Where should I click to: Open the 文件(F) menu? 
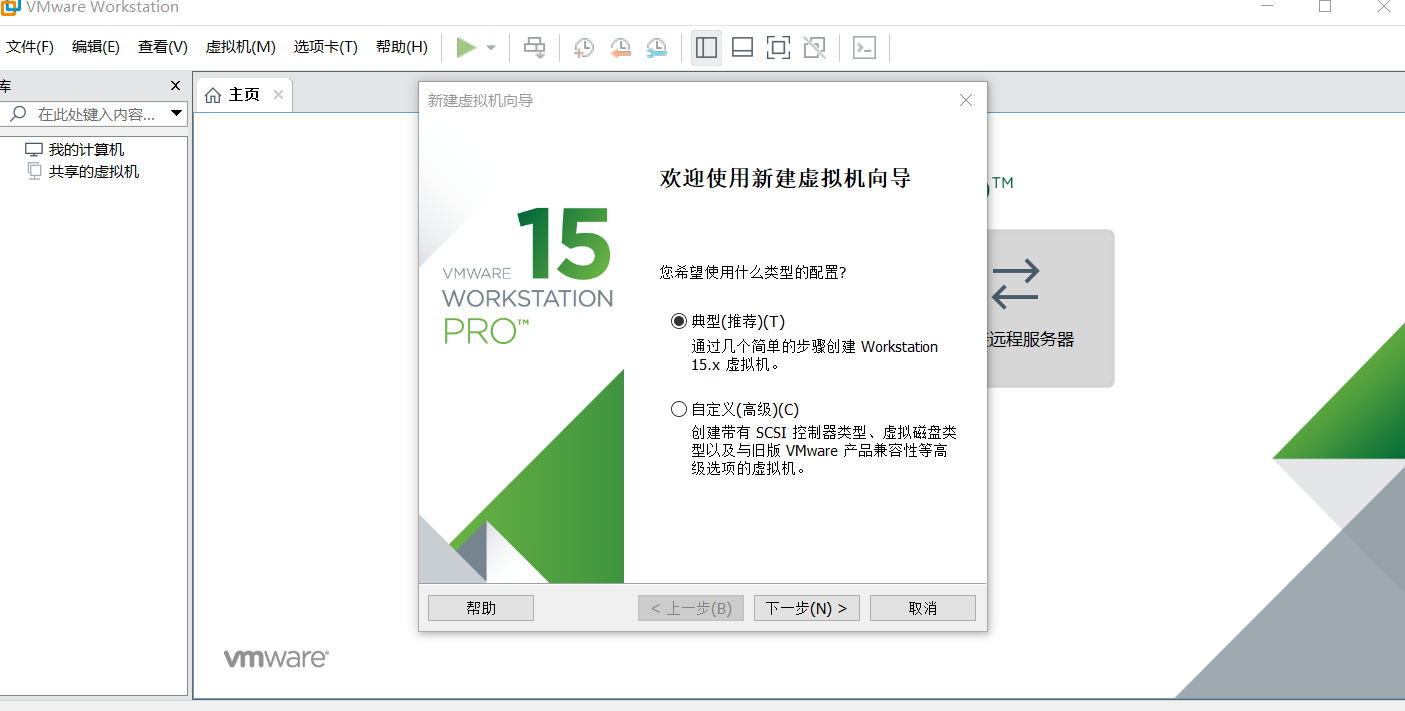click(x=30, y=47)
